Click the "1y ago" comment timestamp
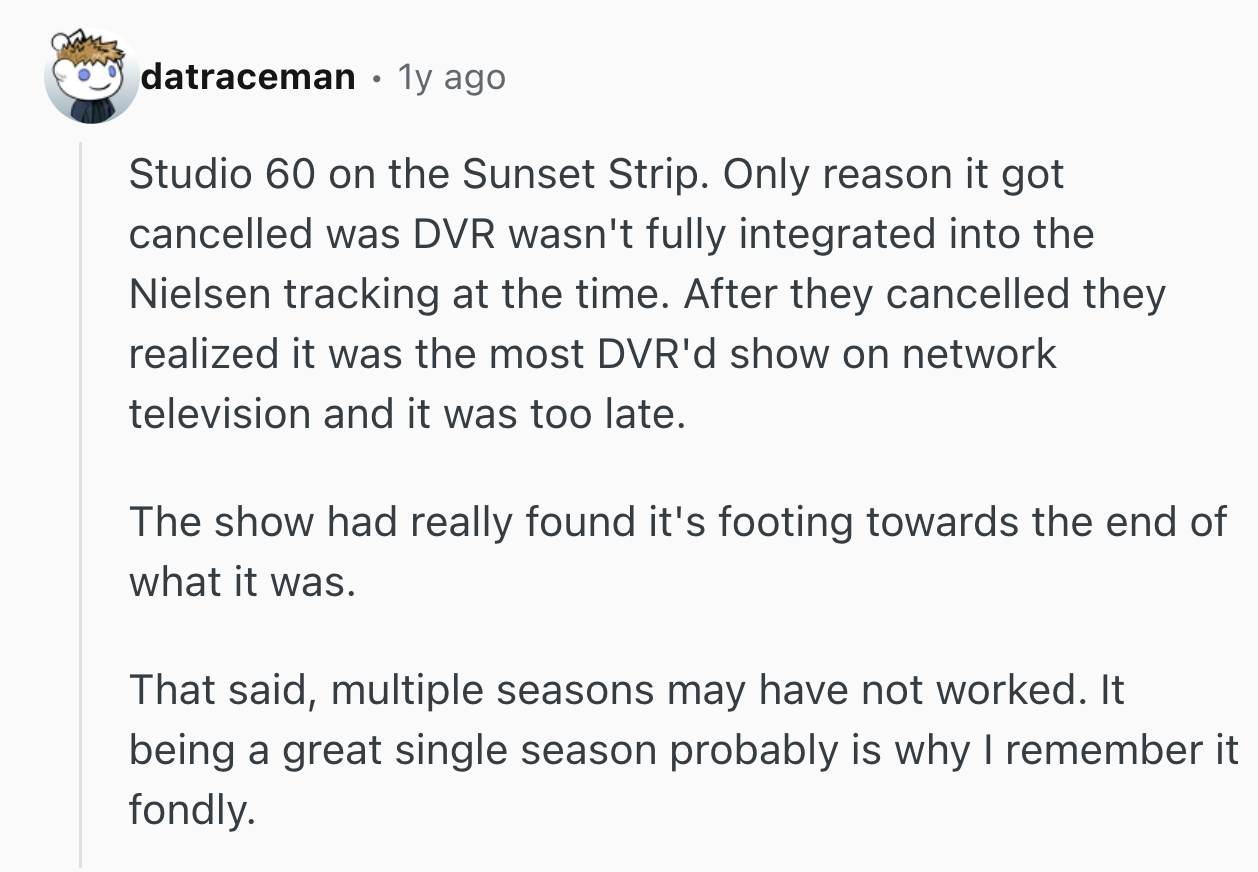1258x872 pixels. pos(451,76)
